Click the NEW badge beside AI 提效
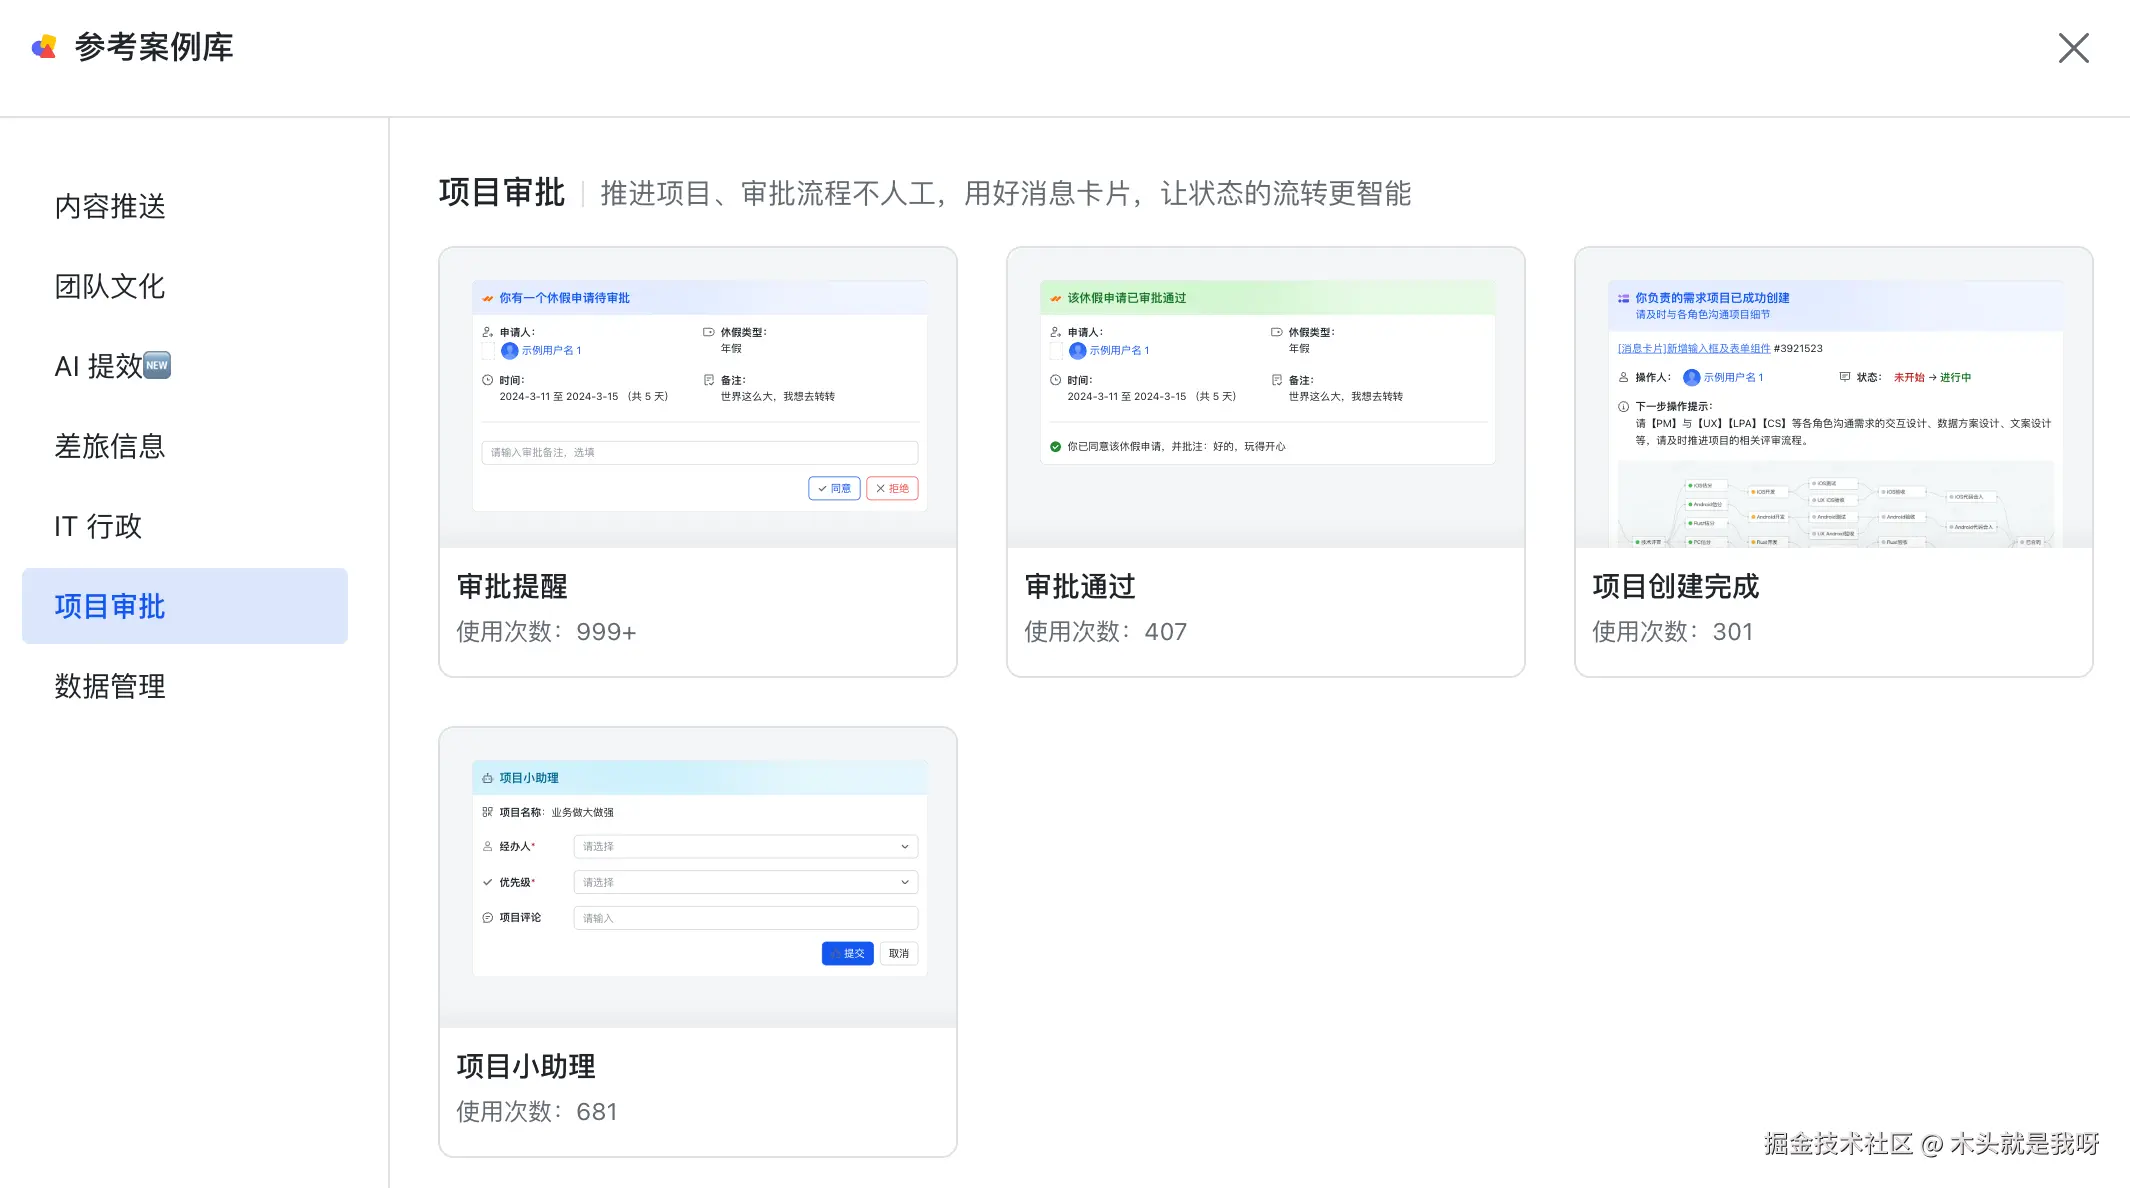The height and width of the screenshot is (1188, 2130). (x=157, y=365)
